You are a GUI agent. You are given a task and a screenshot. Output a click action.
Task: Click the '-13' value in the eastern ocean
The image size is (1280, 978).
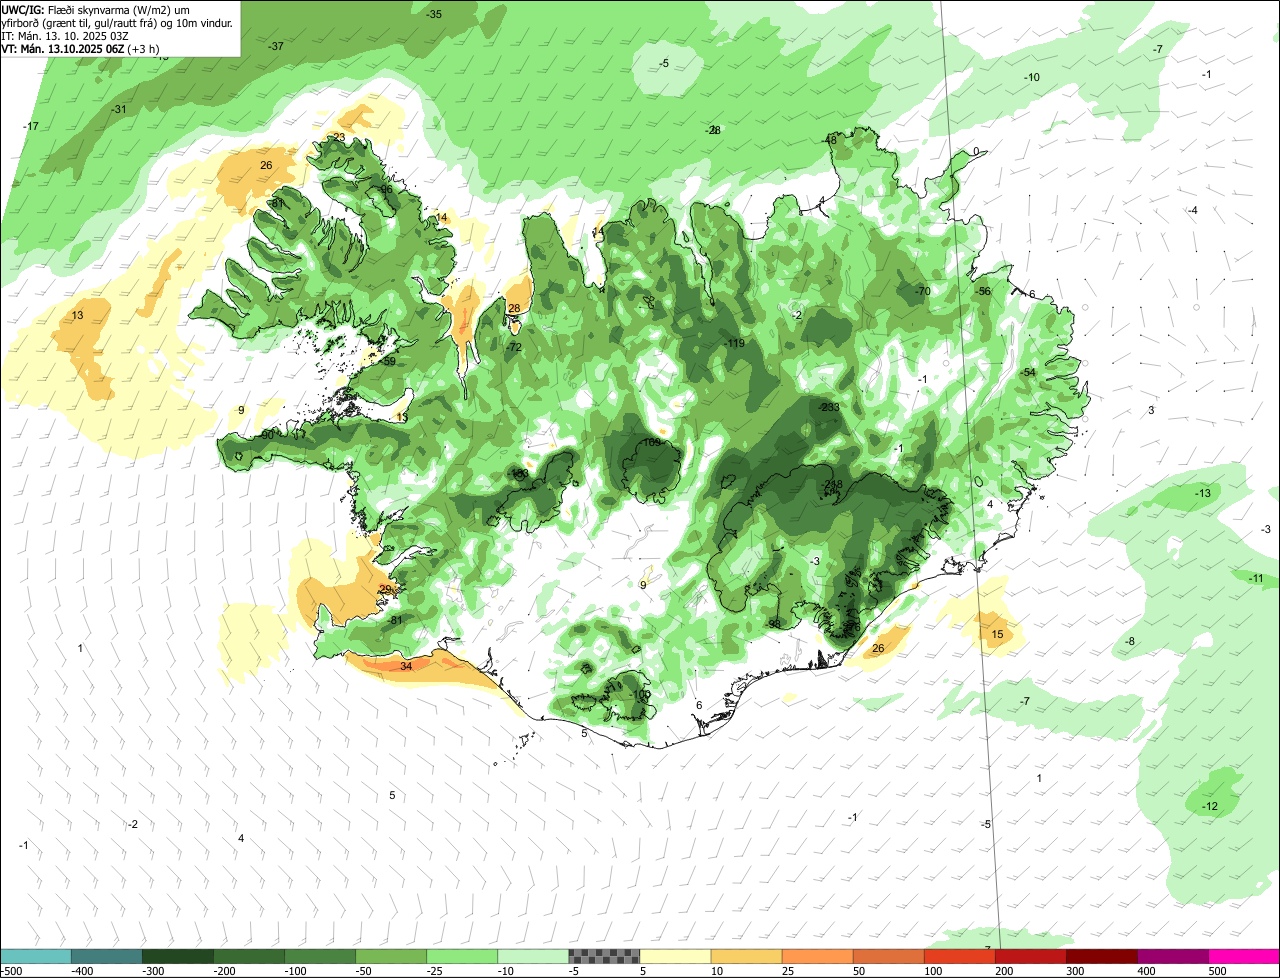coord(1203,494)
